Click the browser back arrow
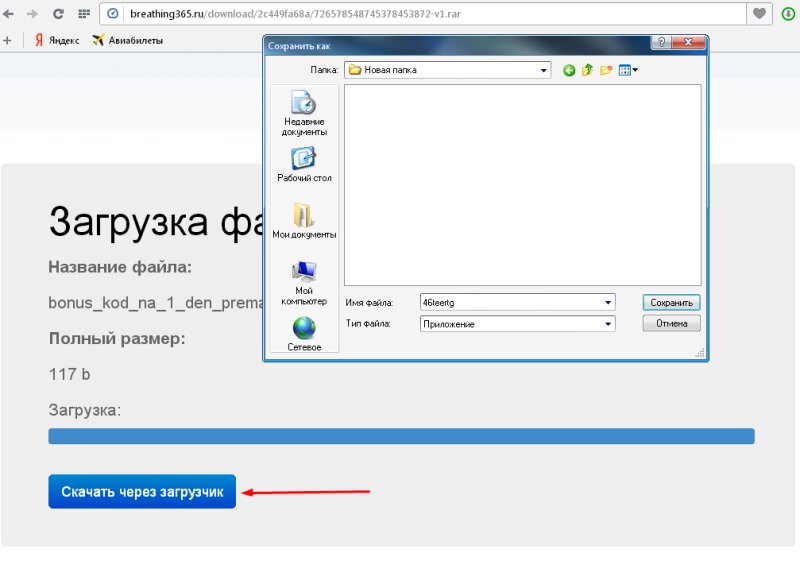This screenshot has width=800, height=561. (9, 14)
